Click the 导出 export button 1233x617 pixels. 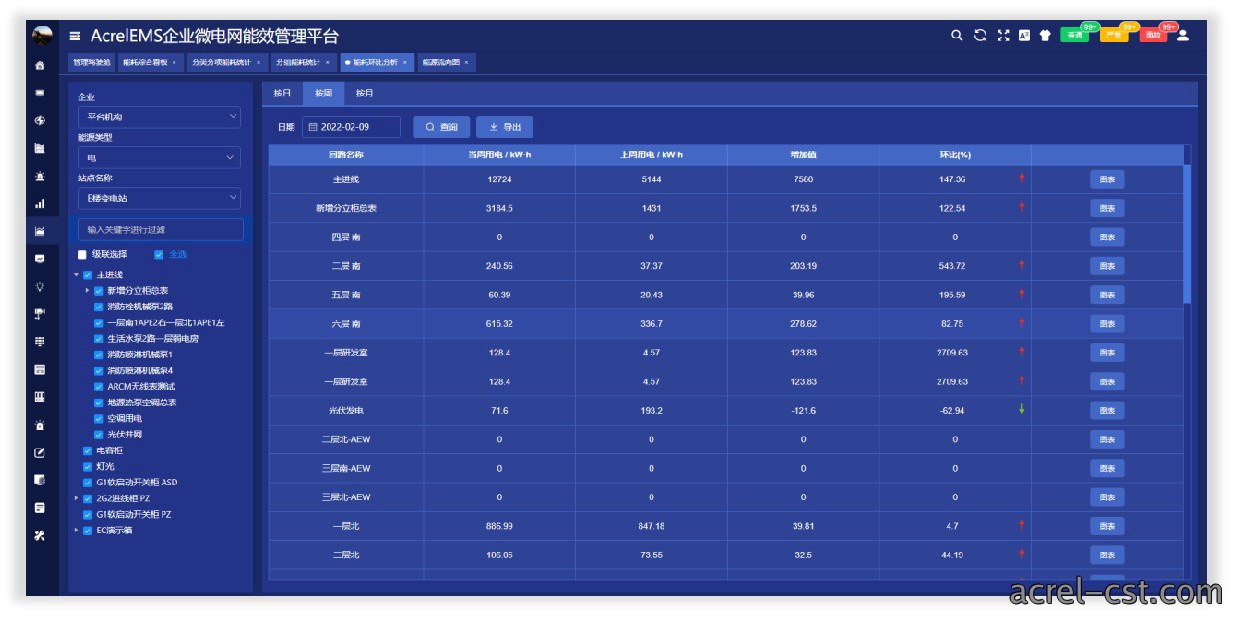click(x=505, y=127)
